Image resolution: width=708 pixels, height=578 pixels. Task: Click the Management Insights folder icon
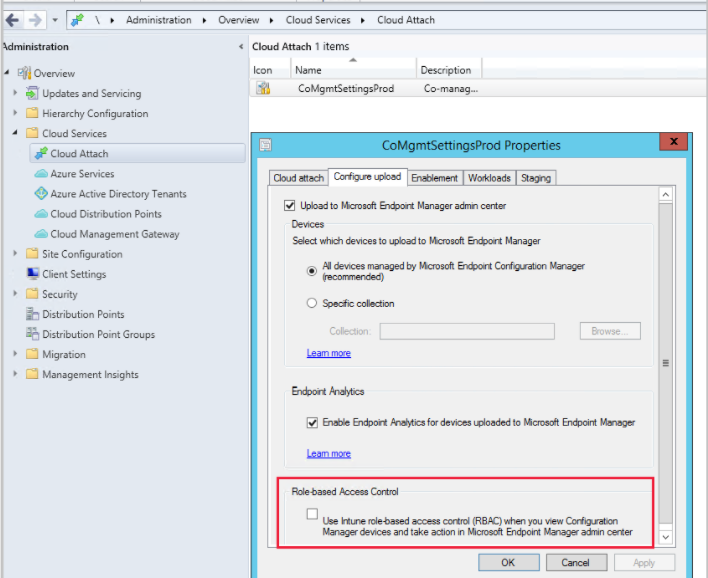[32, 374]
